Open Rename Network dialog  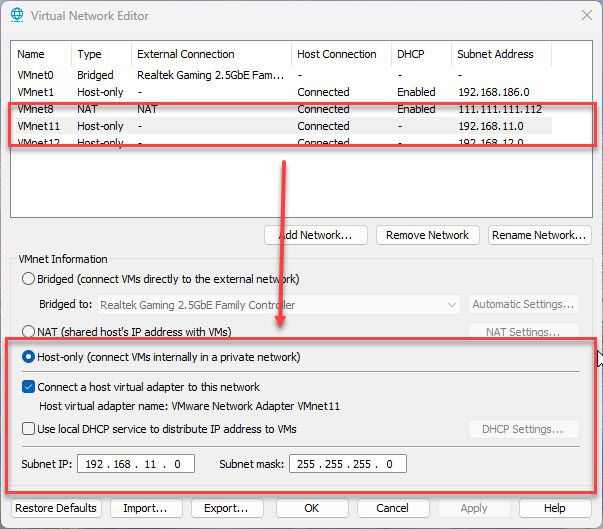point(540,235)
